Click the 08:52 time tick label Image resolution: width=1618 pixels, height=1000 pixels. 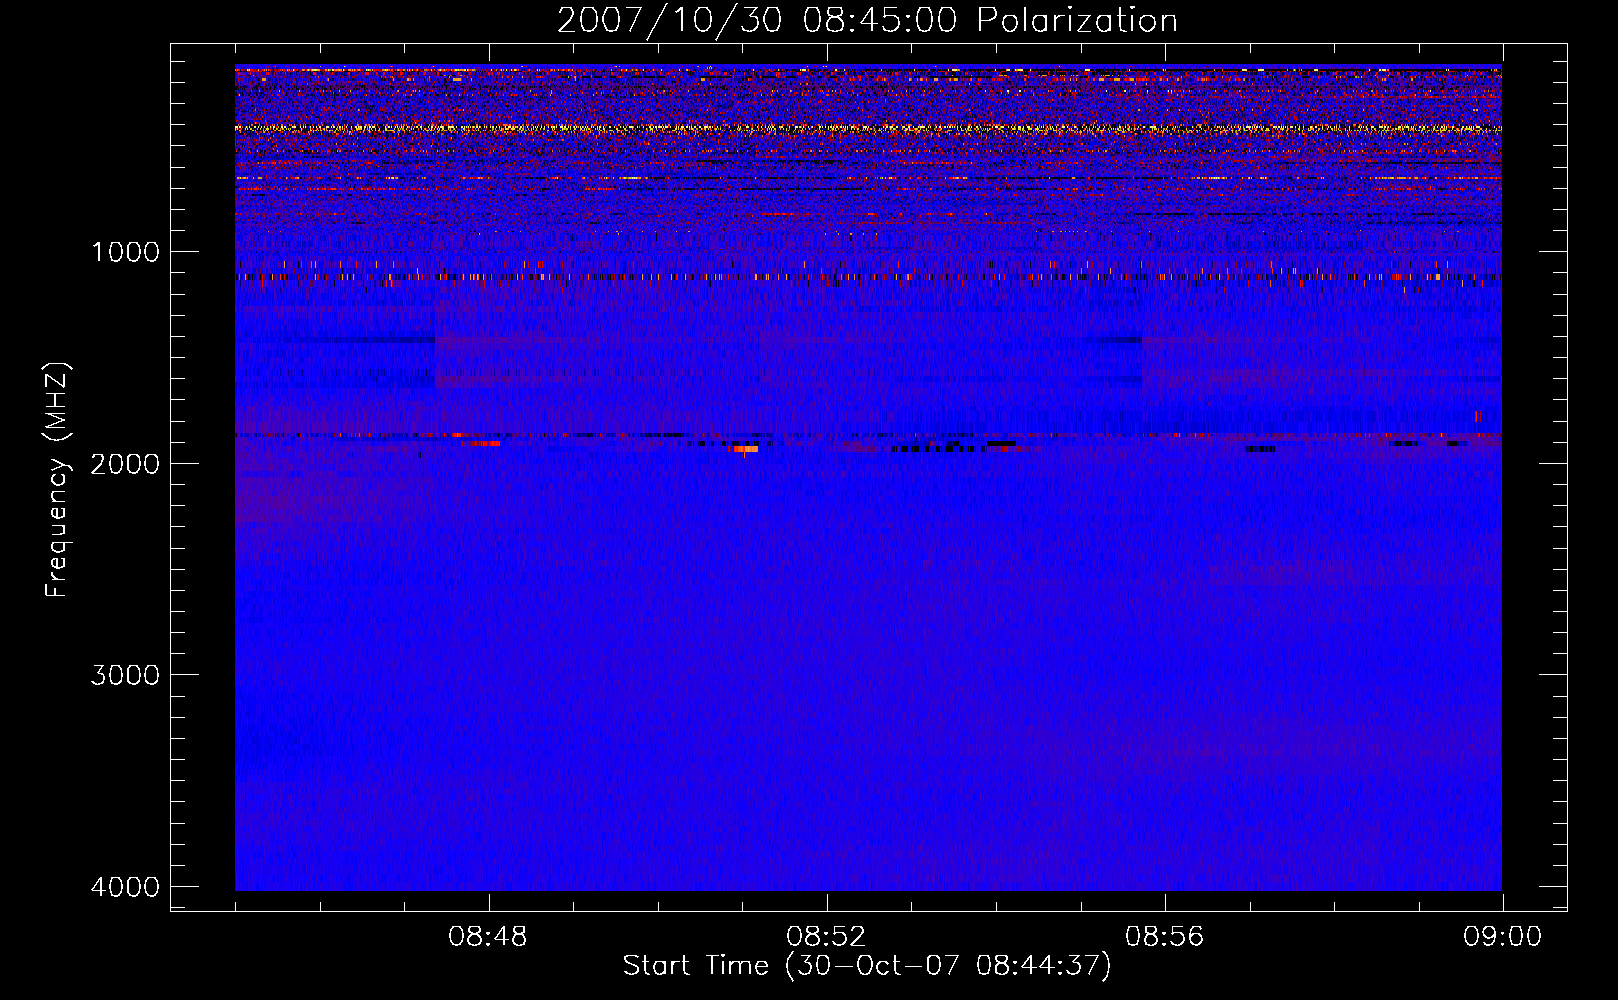click(x=826, y=937)
